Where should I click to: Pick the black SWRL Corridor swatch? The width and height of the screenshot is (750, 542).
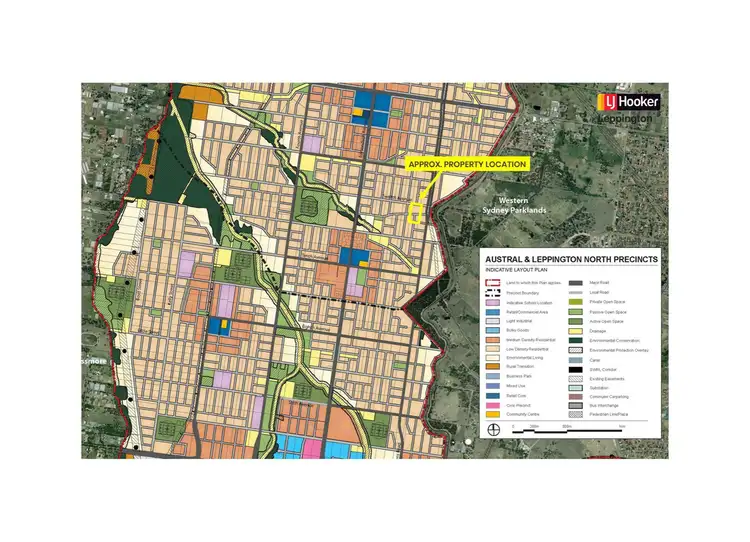pos(576,371)
